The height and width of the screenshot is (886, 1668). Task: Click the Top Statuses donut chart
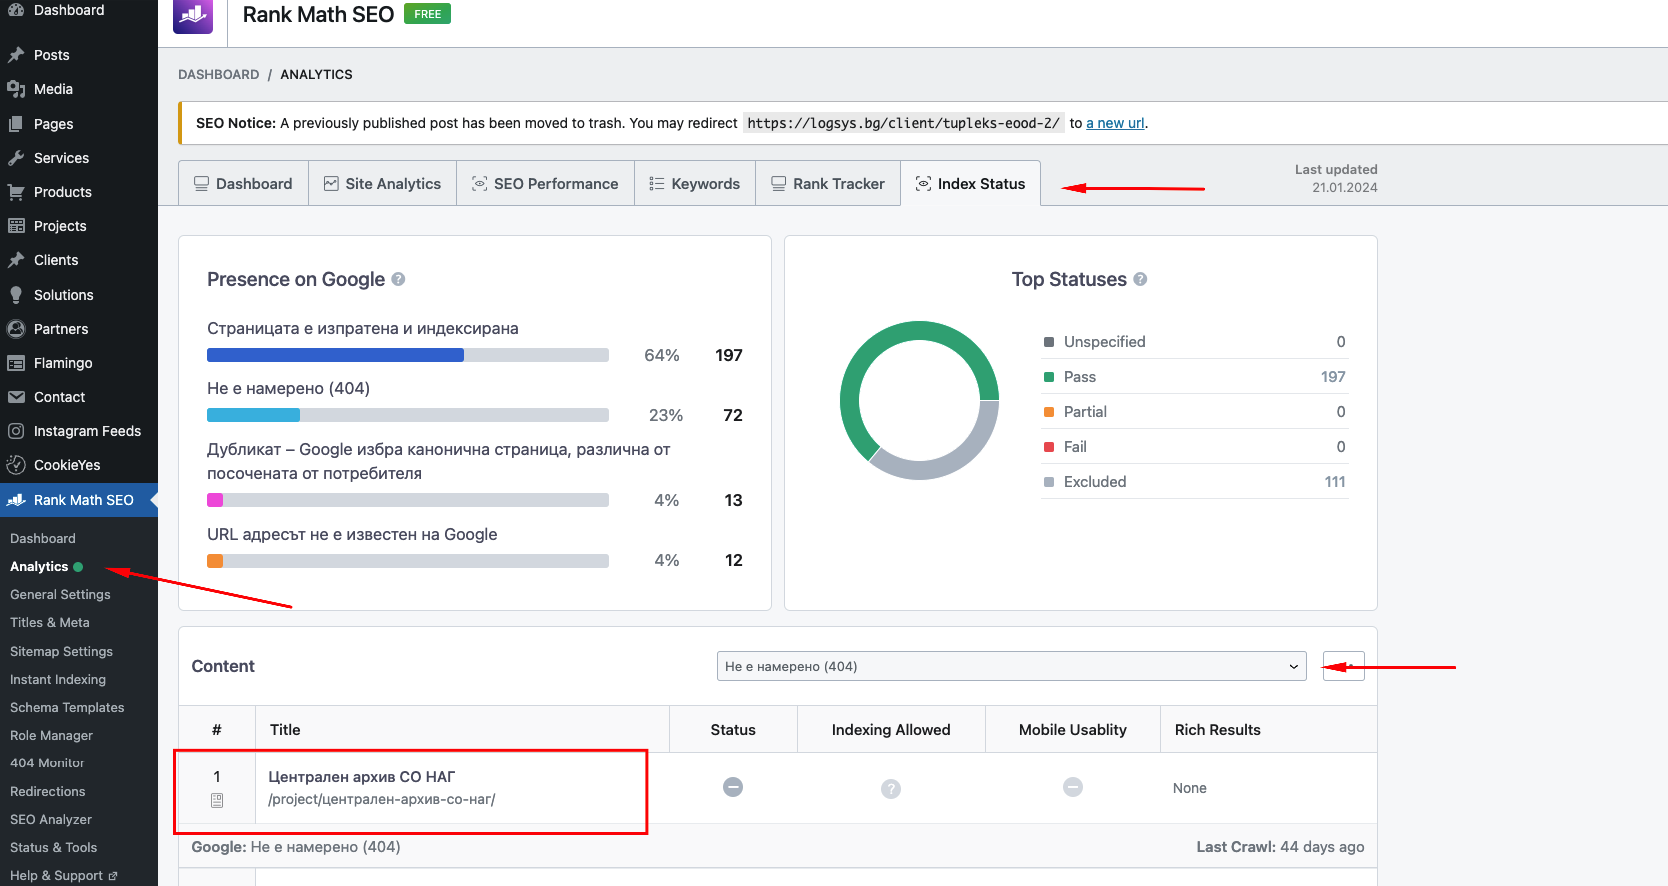(920, 400)
